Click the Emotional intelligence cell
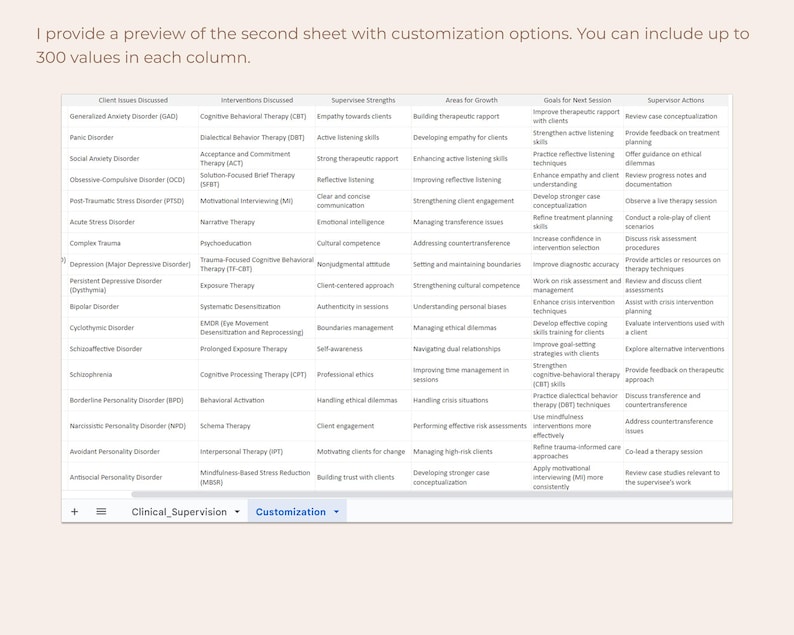 tap(363, 222)
